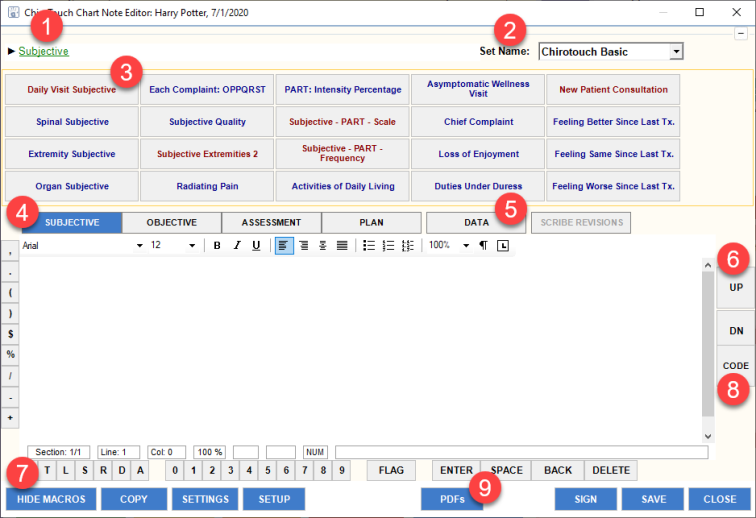Screen dimensions: 756x518
Task: Open the CODE button on the right
Action: pos(736,366)
